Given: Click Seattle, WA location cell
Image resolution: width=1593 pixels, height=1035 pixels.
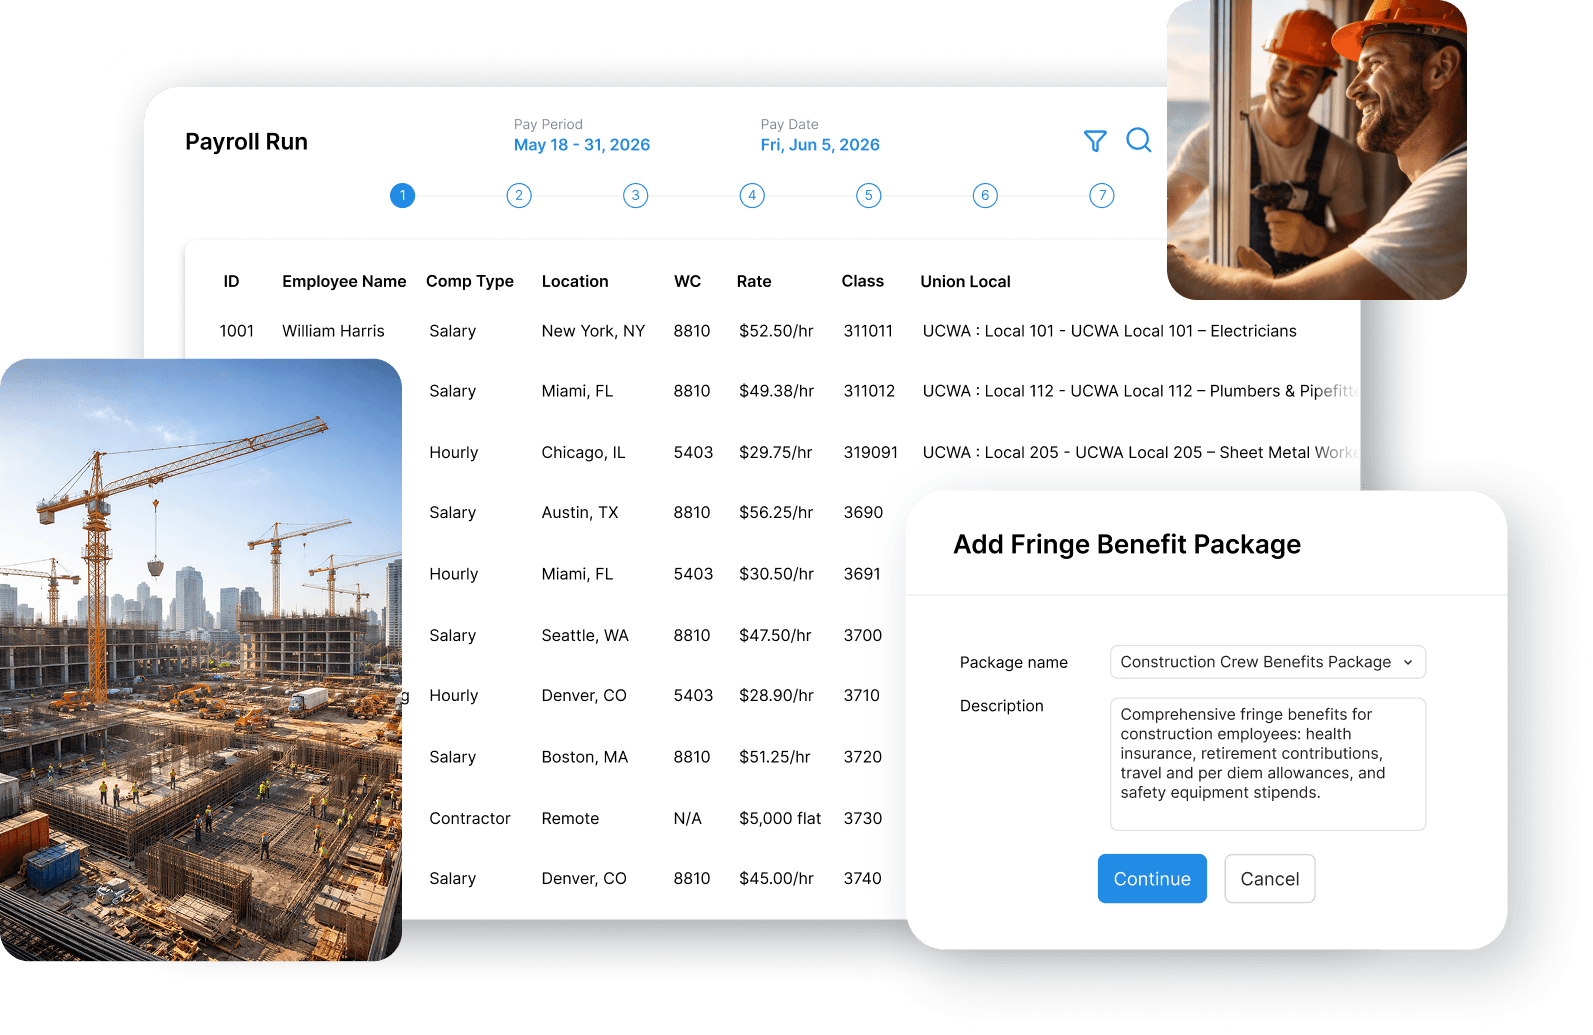Looking at the screenshot, I should 585,636.
